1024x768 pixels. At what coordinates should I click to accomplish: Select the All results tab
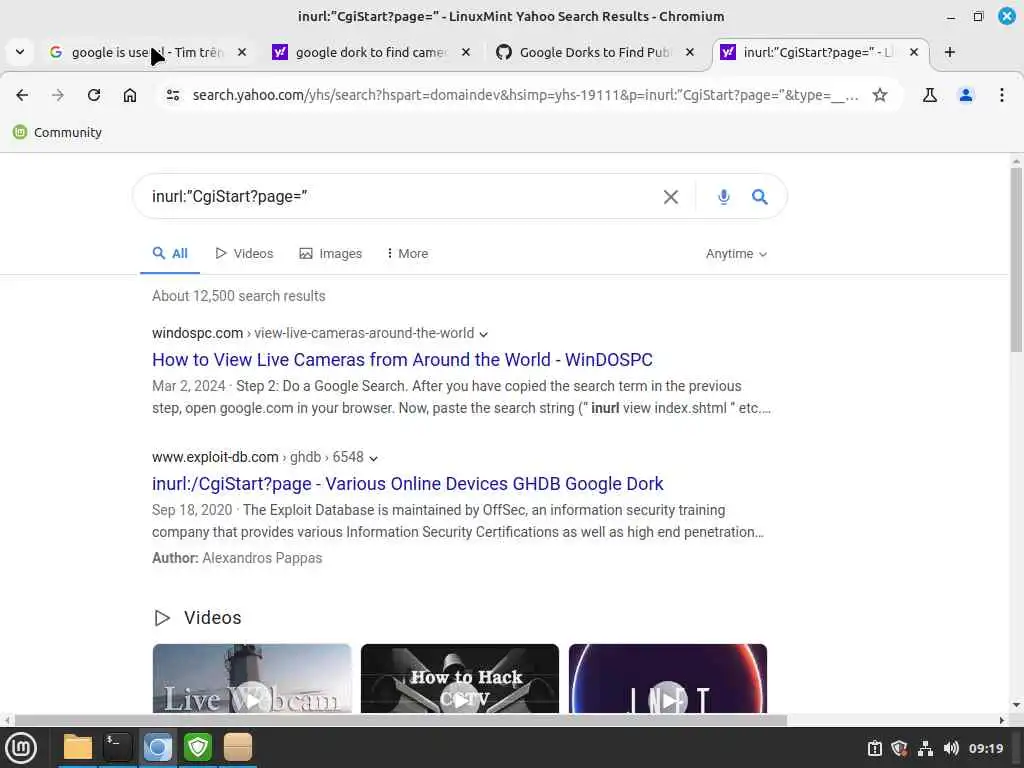point(170,253)
